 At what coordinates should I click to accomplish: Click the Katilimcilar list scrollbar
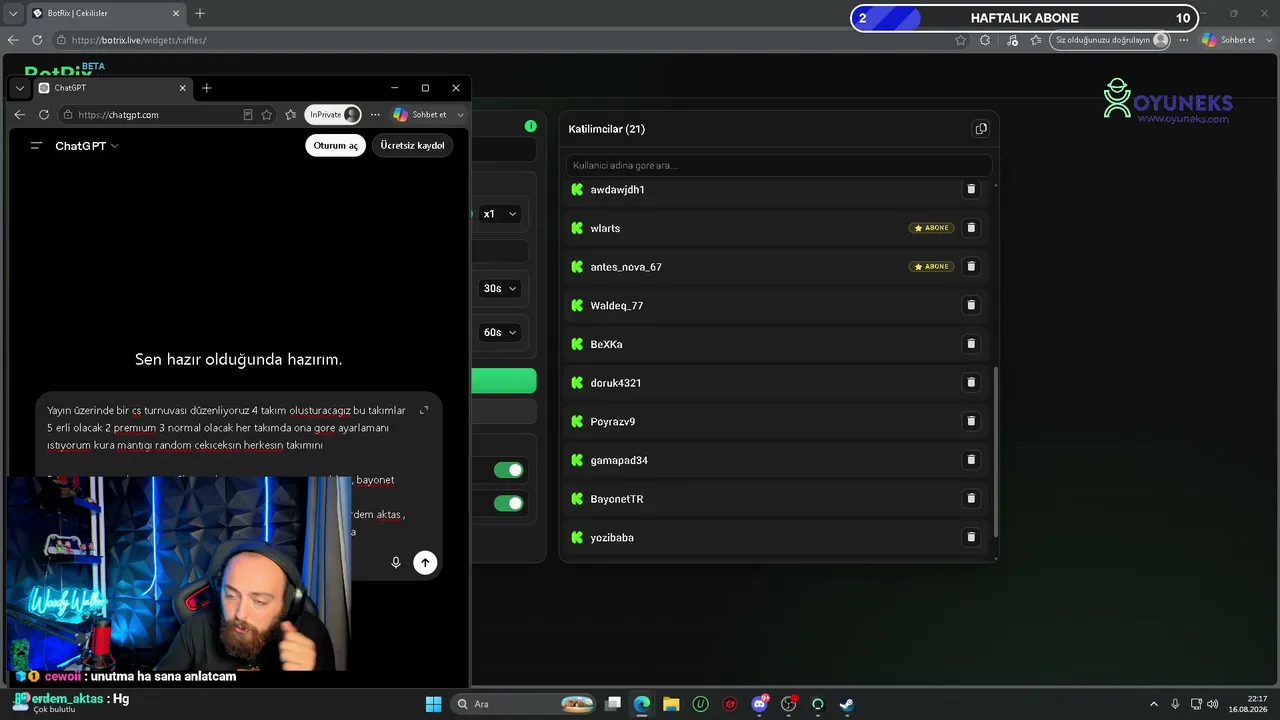(x=995, y=451)
